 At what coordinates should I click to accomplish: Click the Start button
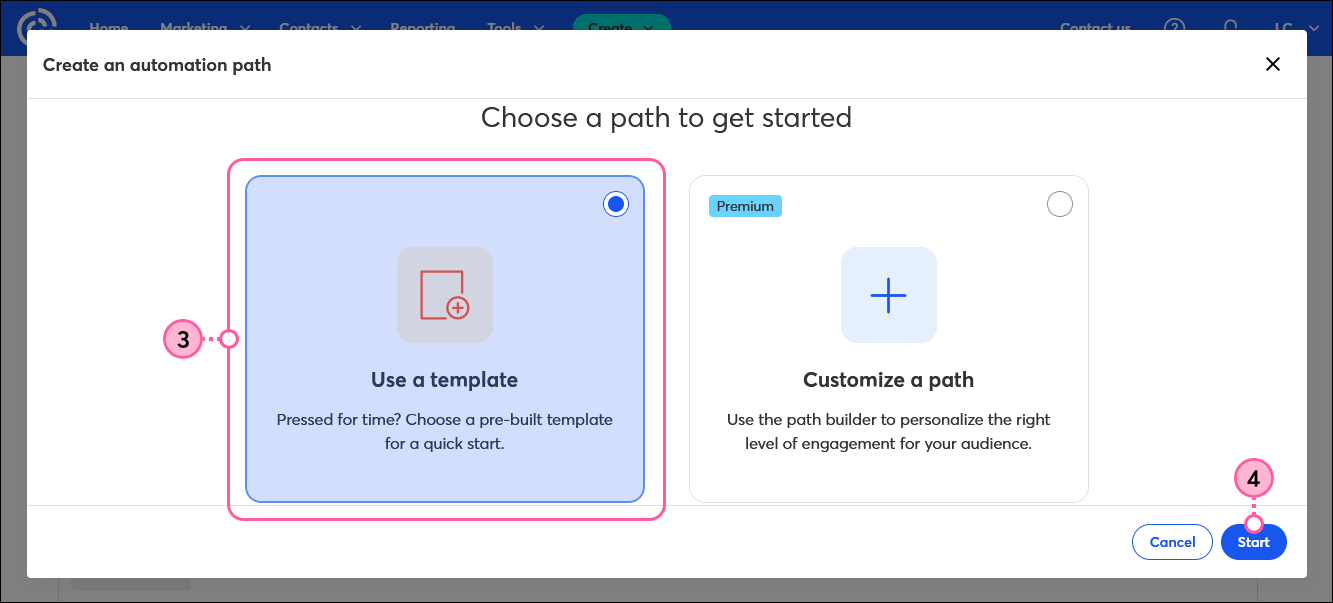1253,541
